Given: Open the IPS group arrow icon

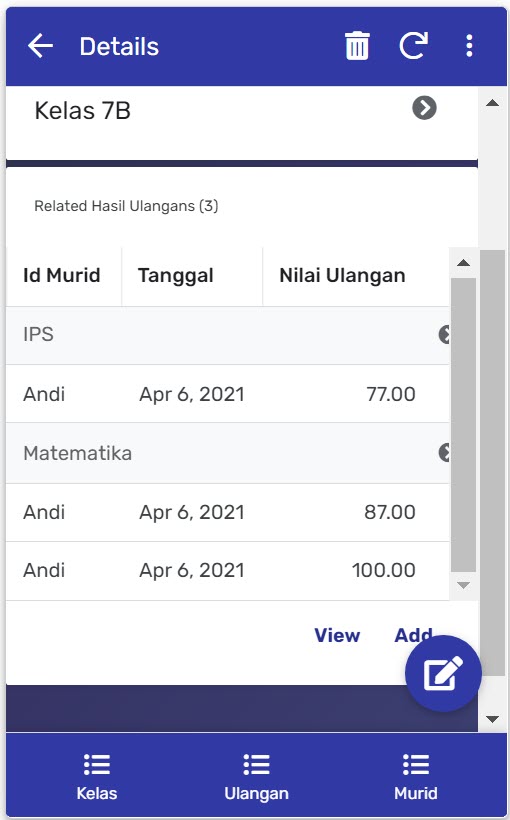Looking at the screenshot, I should [445, 334].
